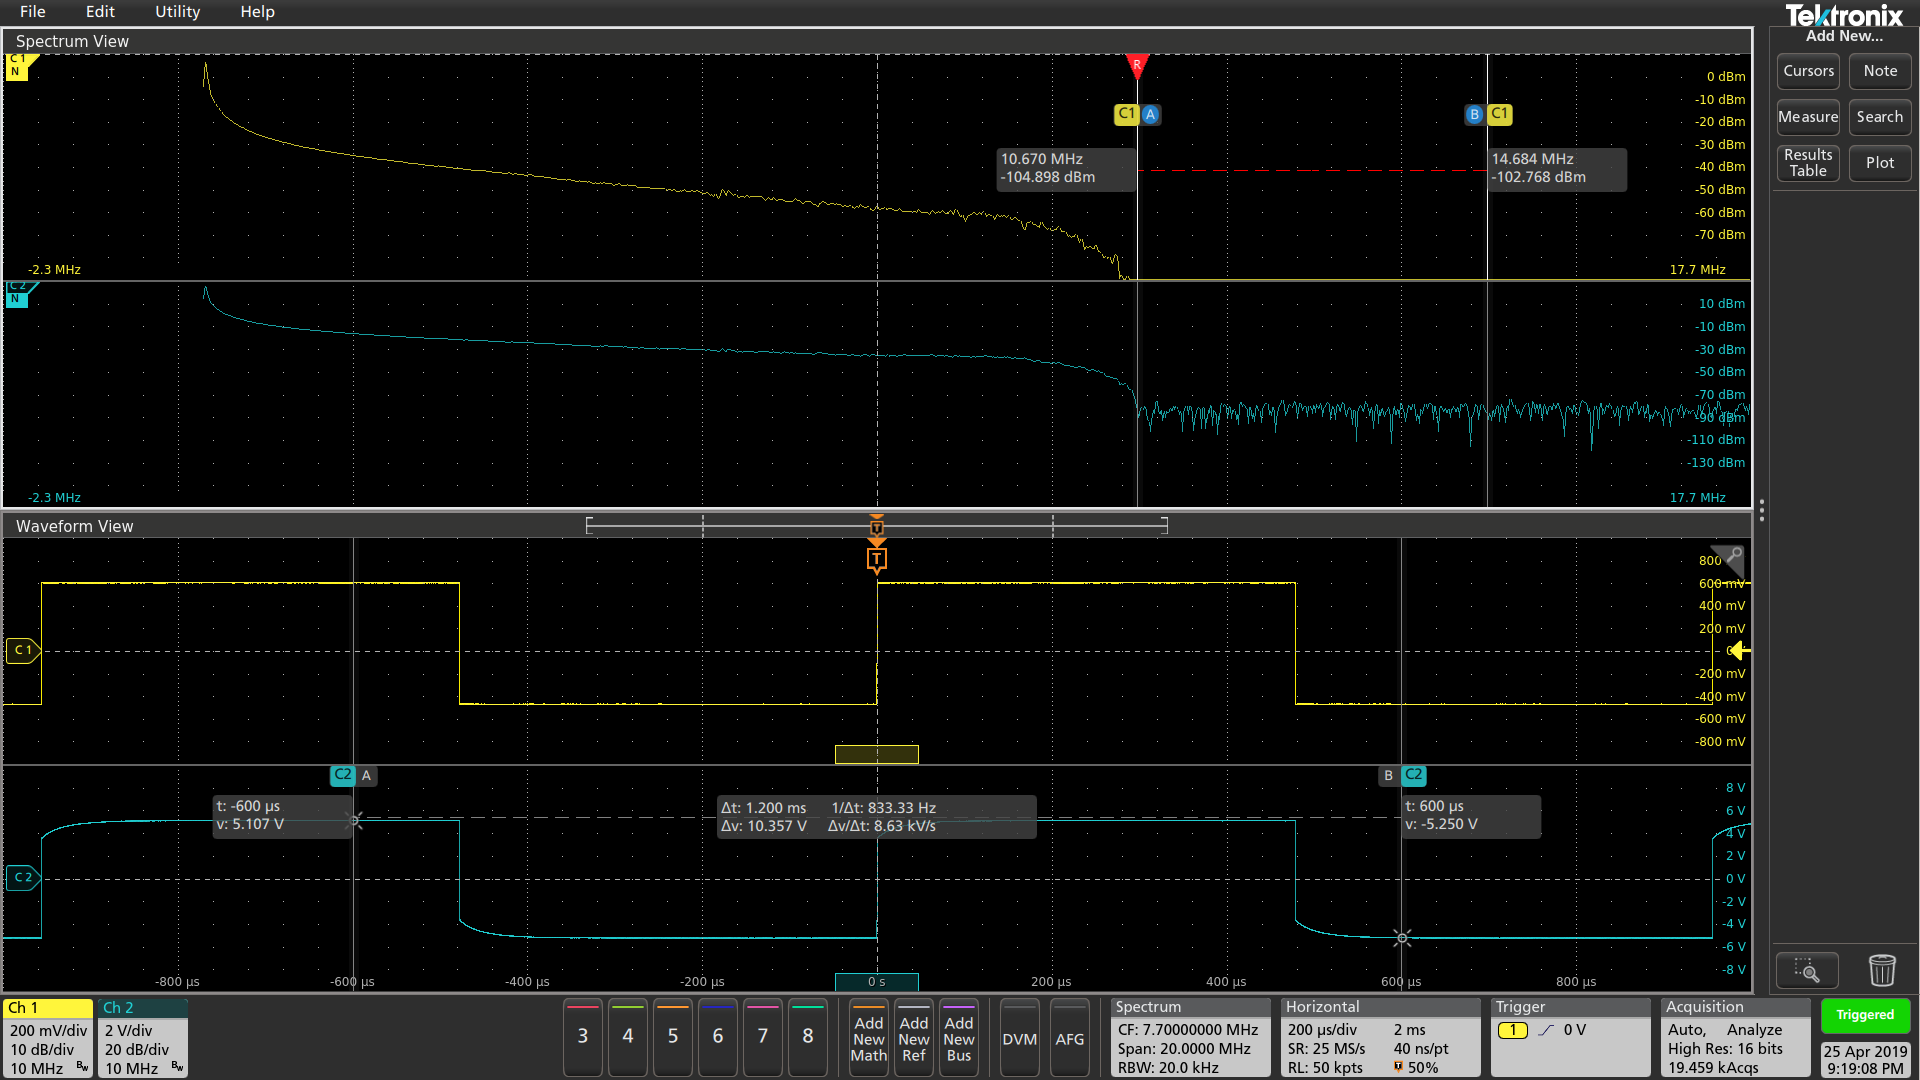Image resolution: width=1920 pixels, height=1080 pixels.
Task: Open the Edit menu
Action: pyautogui.click(x=100, y=12)
